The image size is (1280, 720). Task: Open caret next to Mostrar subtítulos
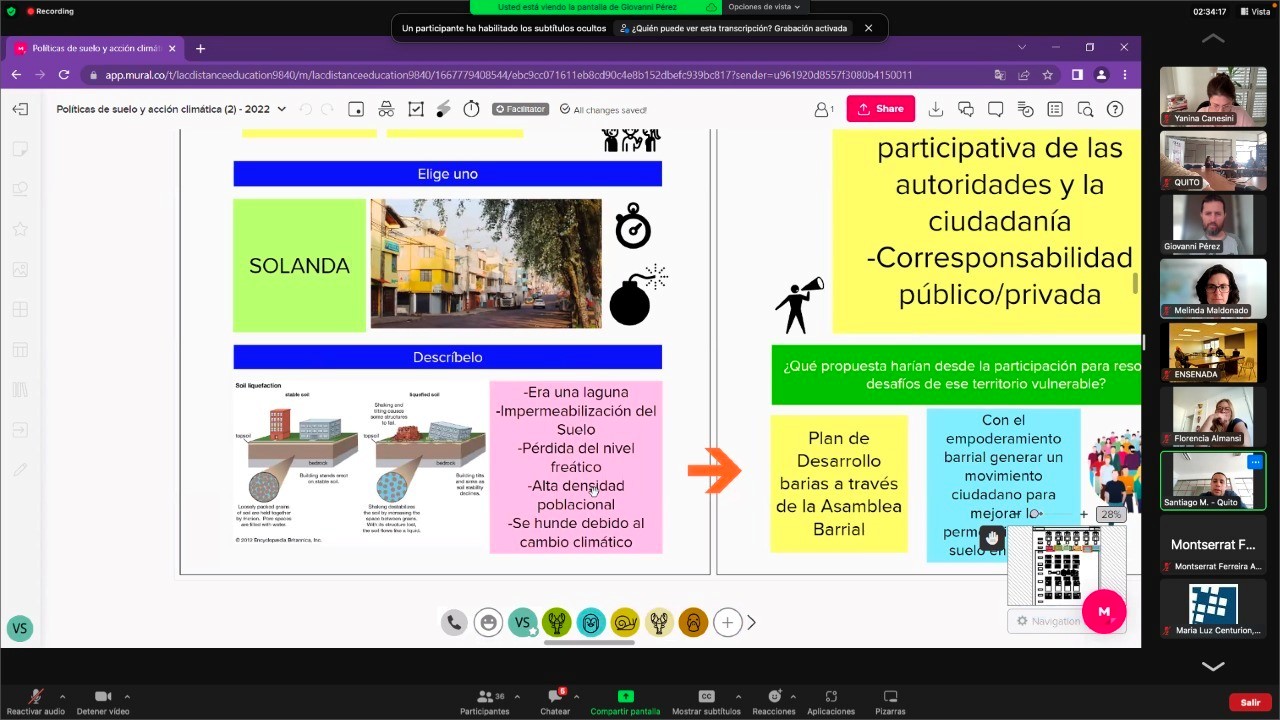[738, 696]
